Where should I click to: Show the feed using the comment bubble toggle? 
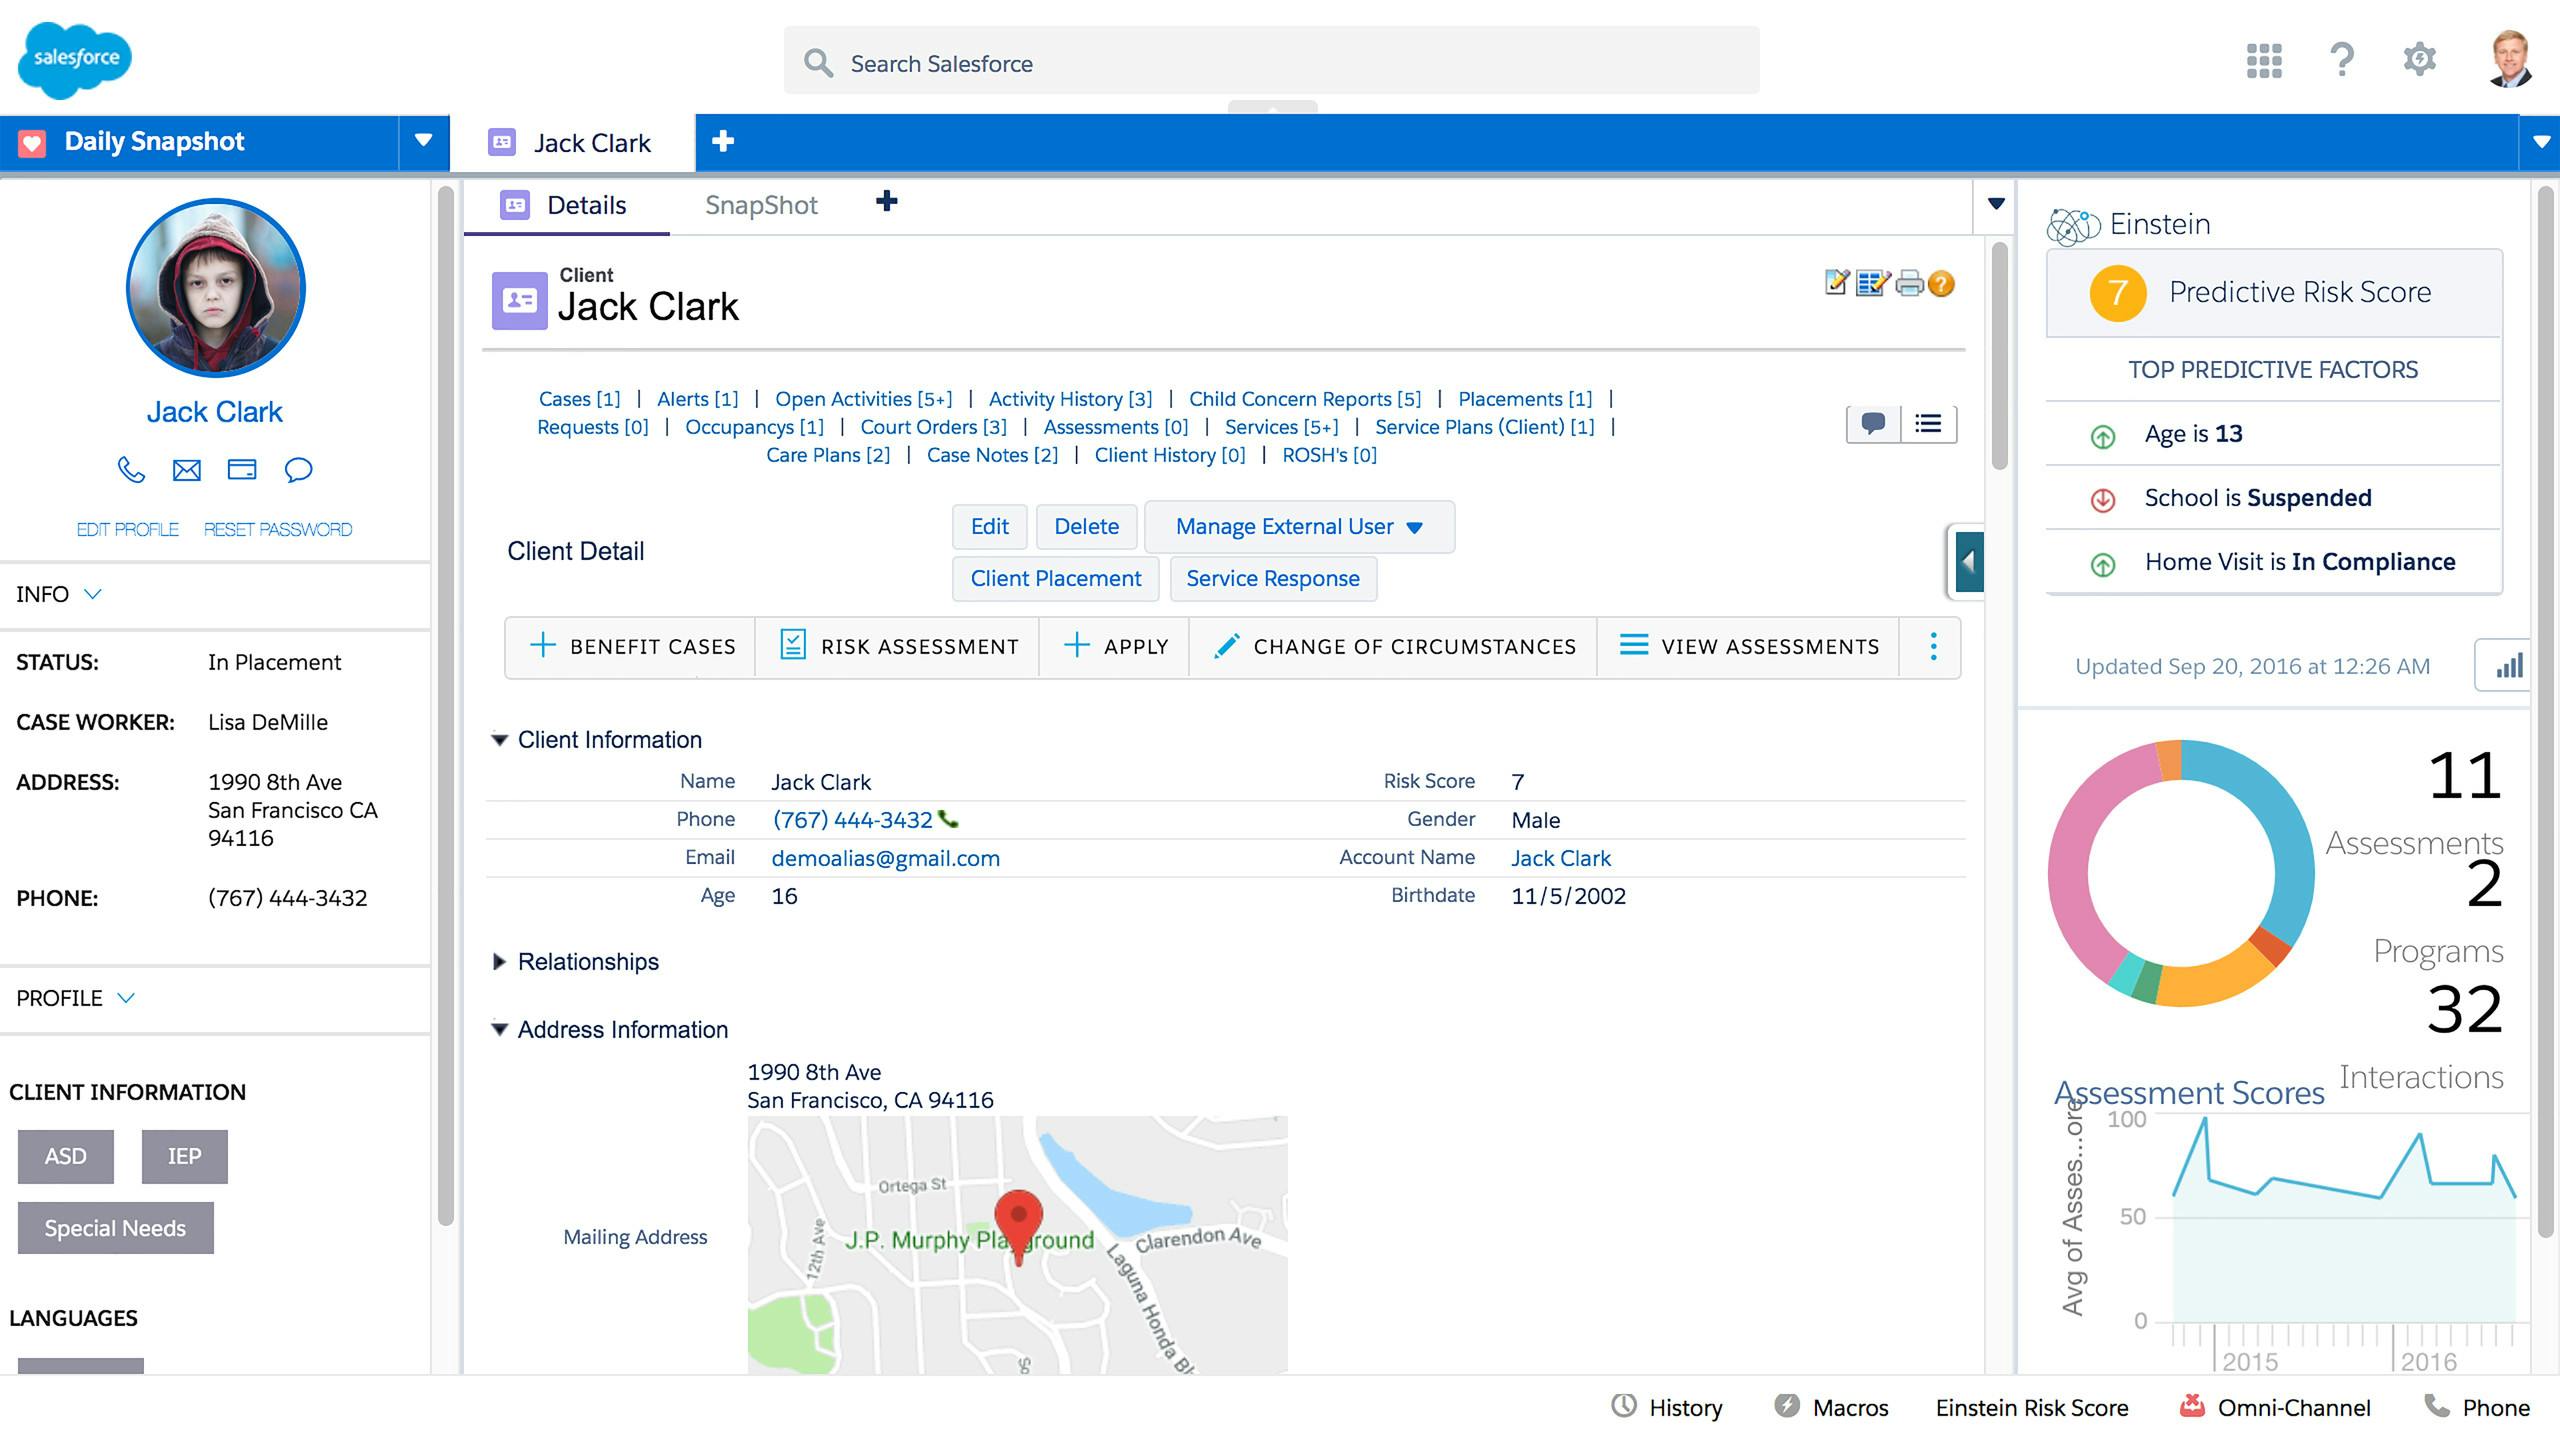tap(1873, 423)
